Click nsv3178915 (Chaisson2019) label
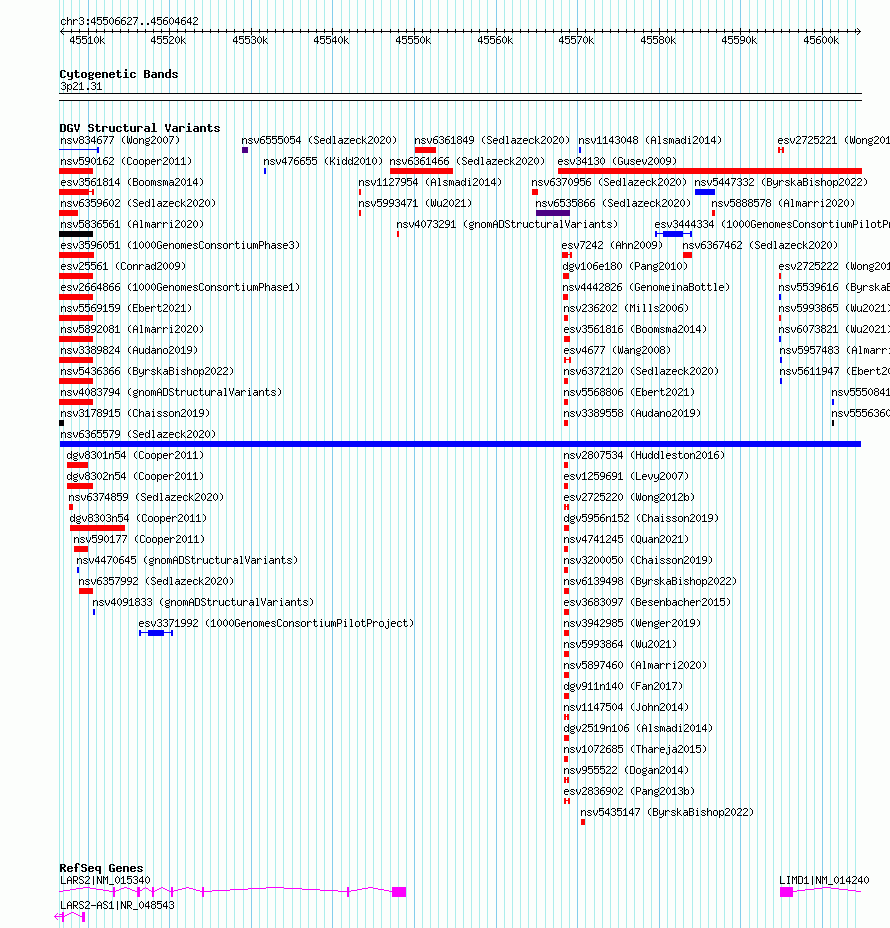 (x=135, y=413)
